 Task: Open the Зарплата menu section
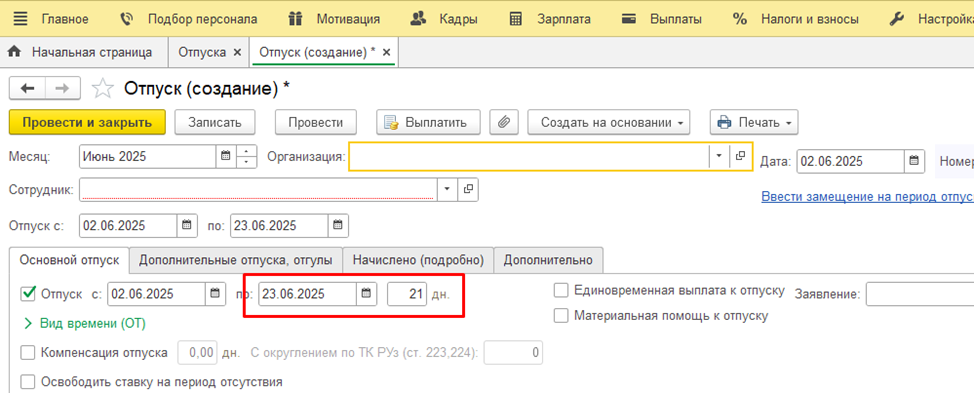point(548,19)
